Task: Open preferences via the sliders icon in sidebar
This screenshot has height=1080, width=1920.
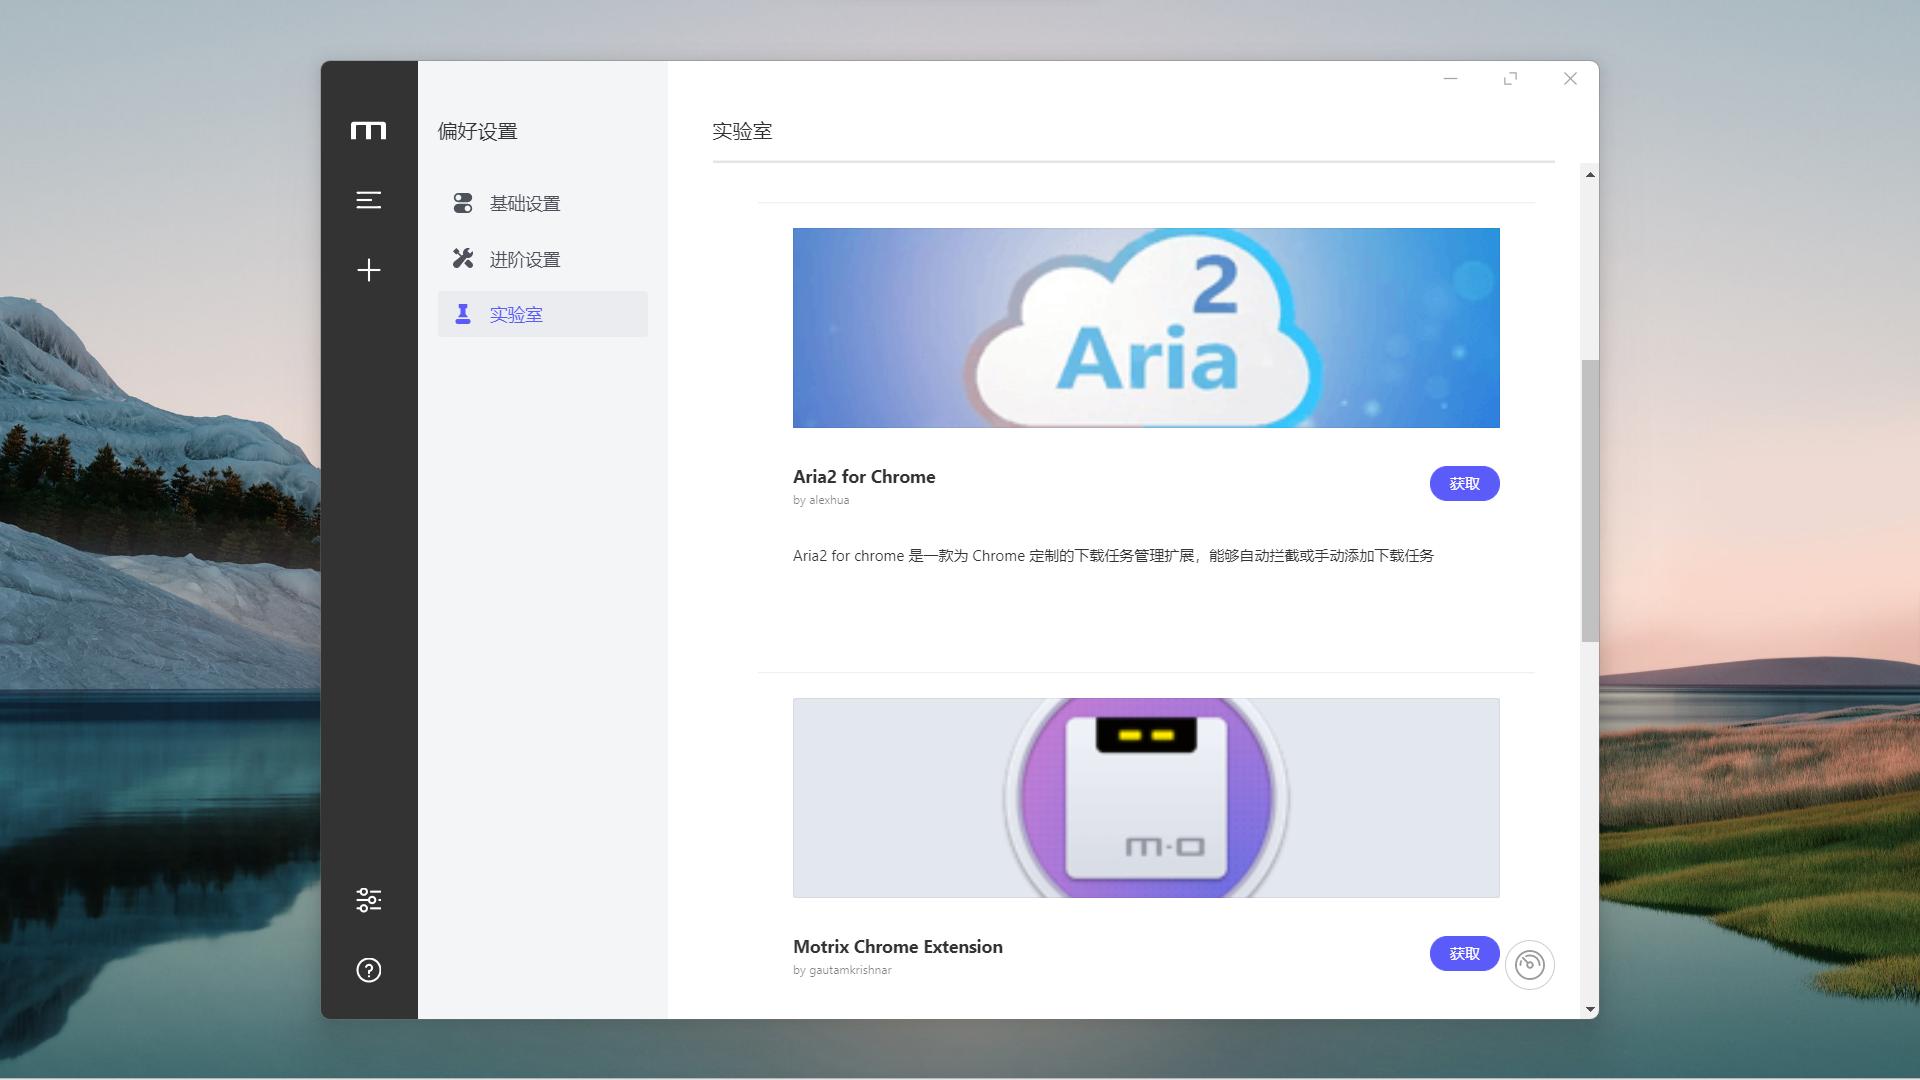Action: pyautogui.click(x=369, y=898)
